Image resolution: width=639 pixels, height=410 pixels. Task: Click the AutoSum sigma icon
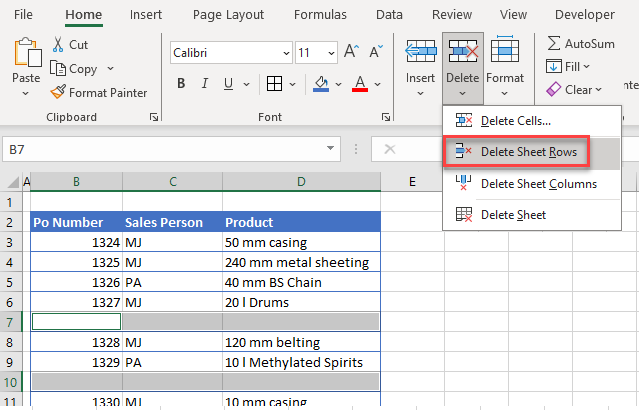coord(553,43)
